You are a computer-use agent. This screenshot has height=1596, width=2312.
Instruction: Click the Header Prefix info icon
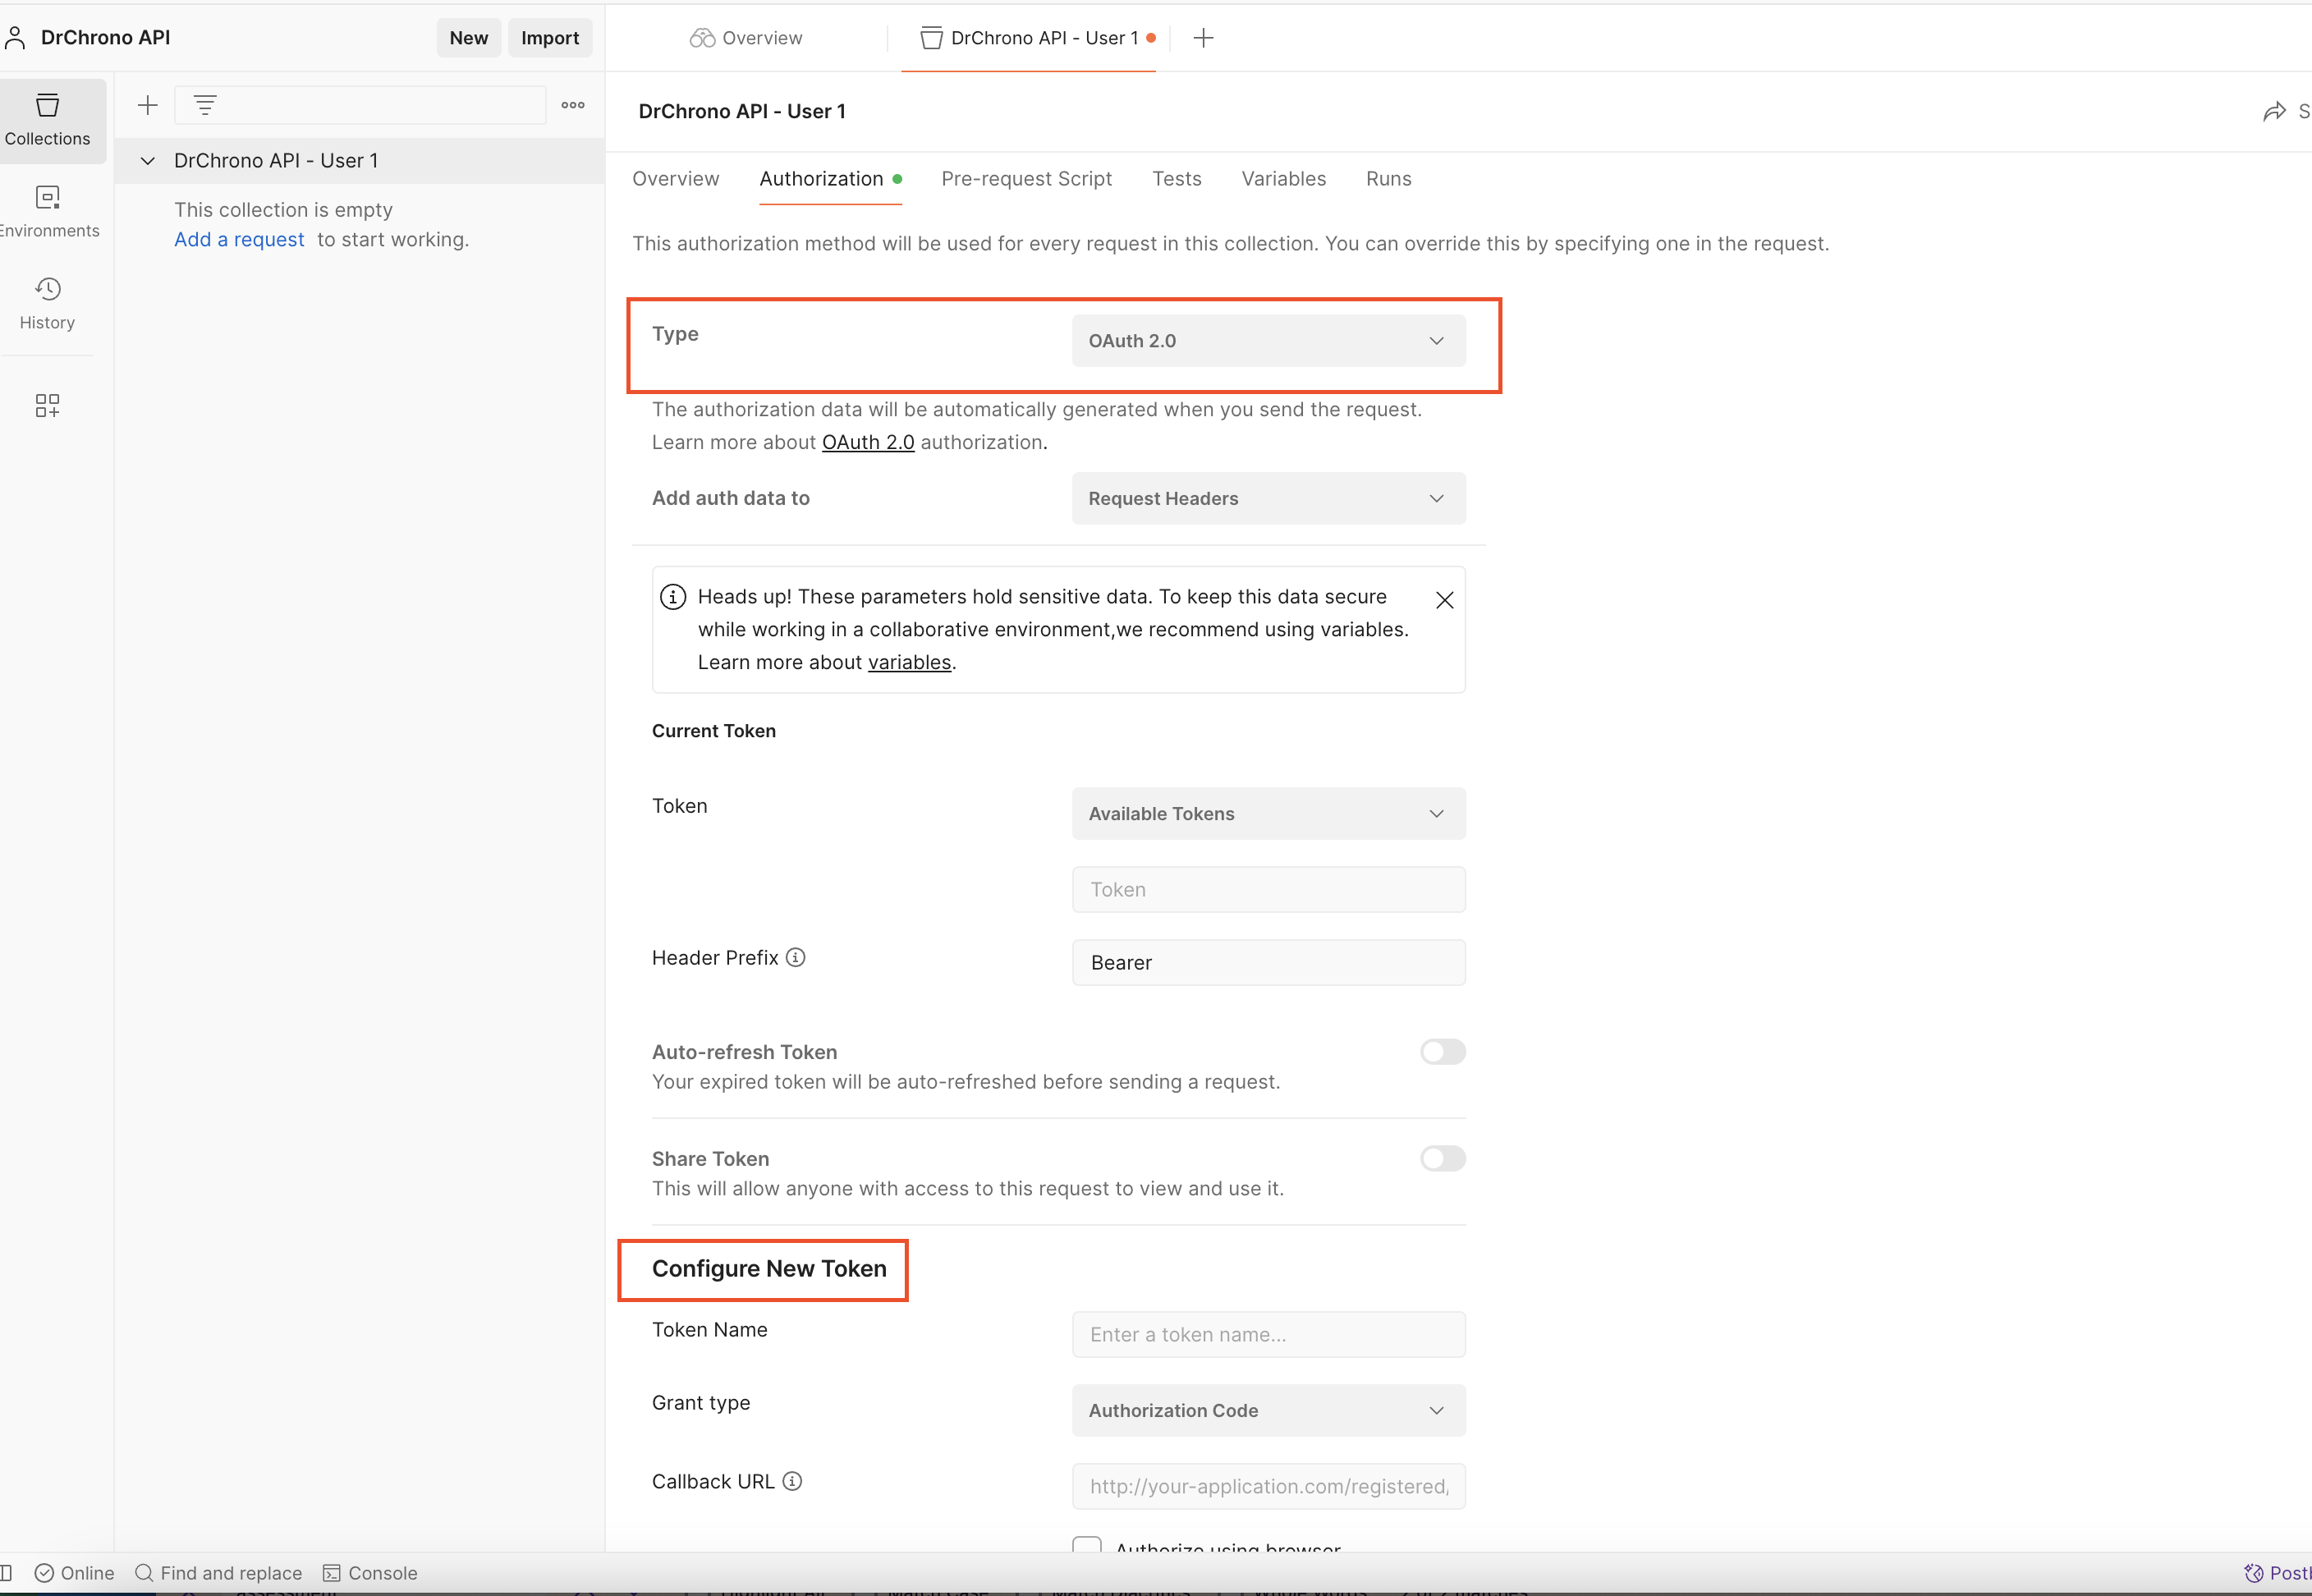point(796,957)
